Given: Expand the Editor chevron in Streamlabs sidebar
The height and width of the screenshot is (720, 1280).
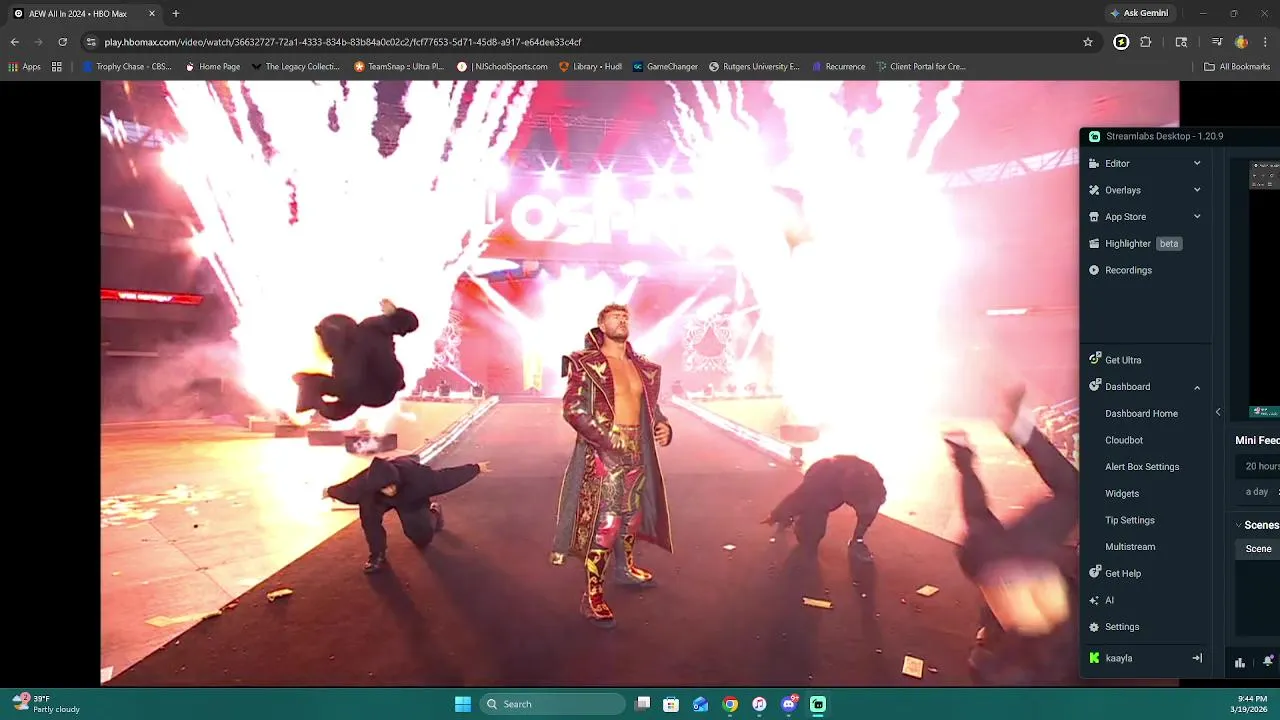Looking at the screenshot, I should [1197, 163].
